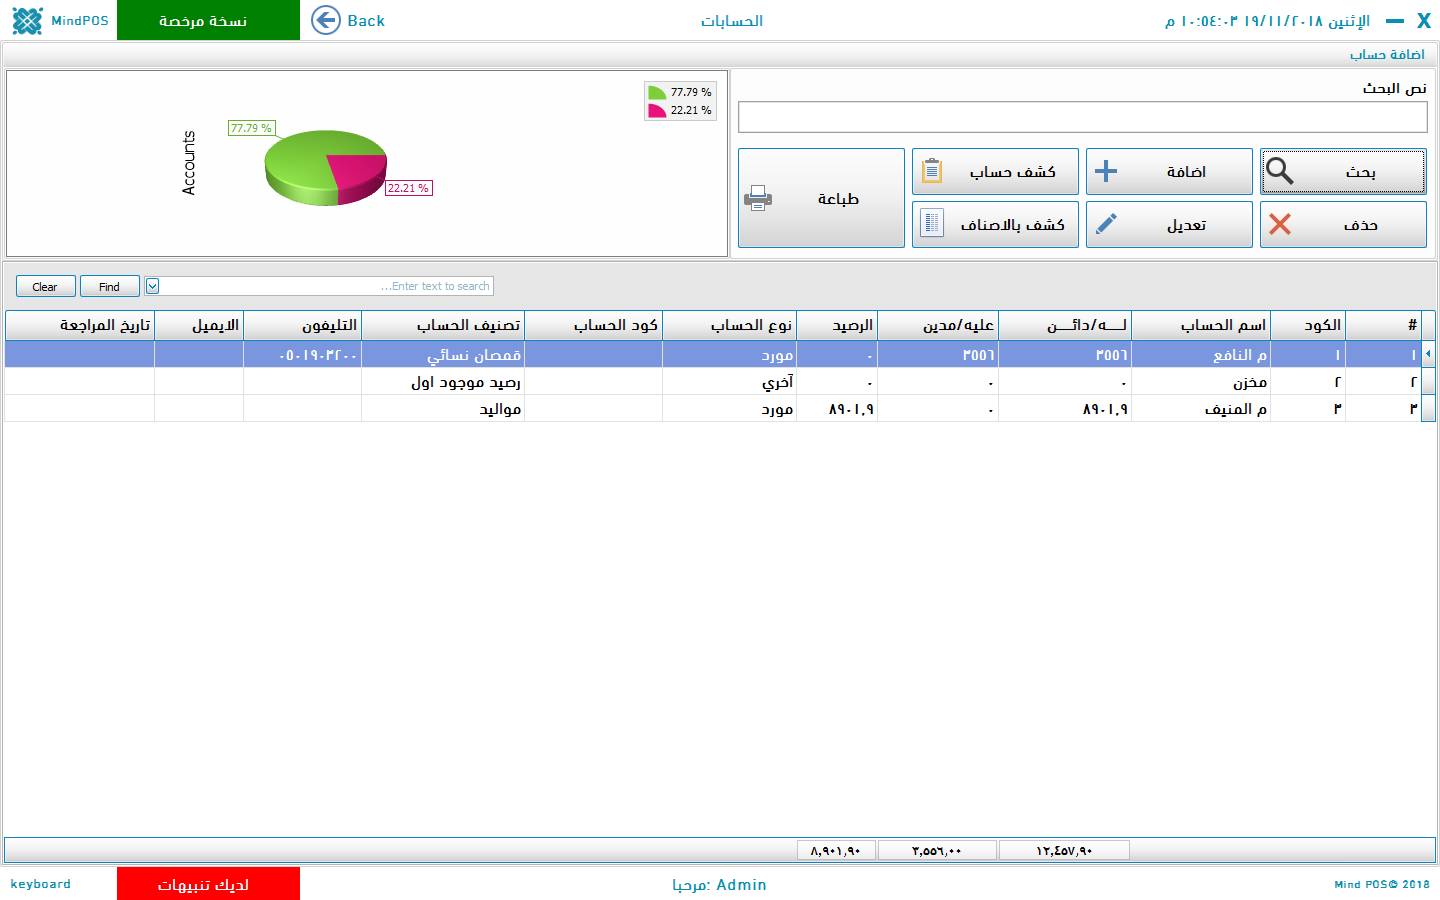1440x900 pixels.
Task: Click the red X delete icon
Action: [x=1279, y=225]
